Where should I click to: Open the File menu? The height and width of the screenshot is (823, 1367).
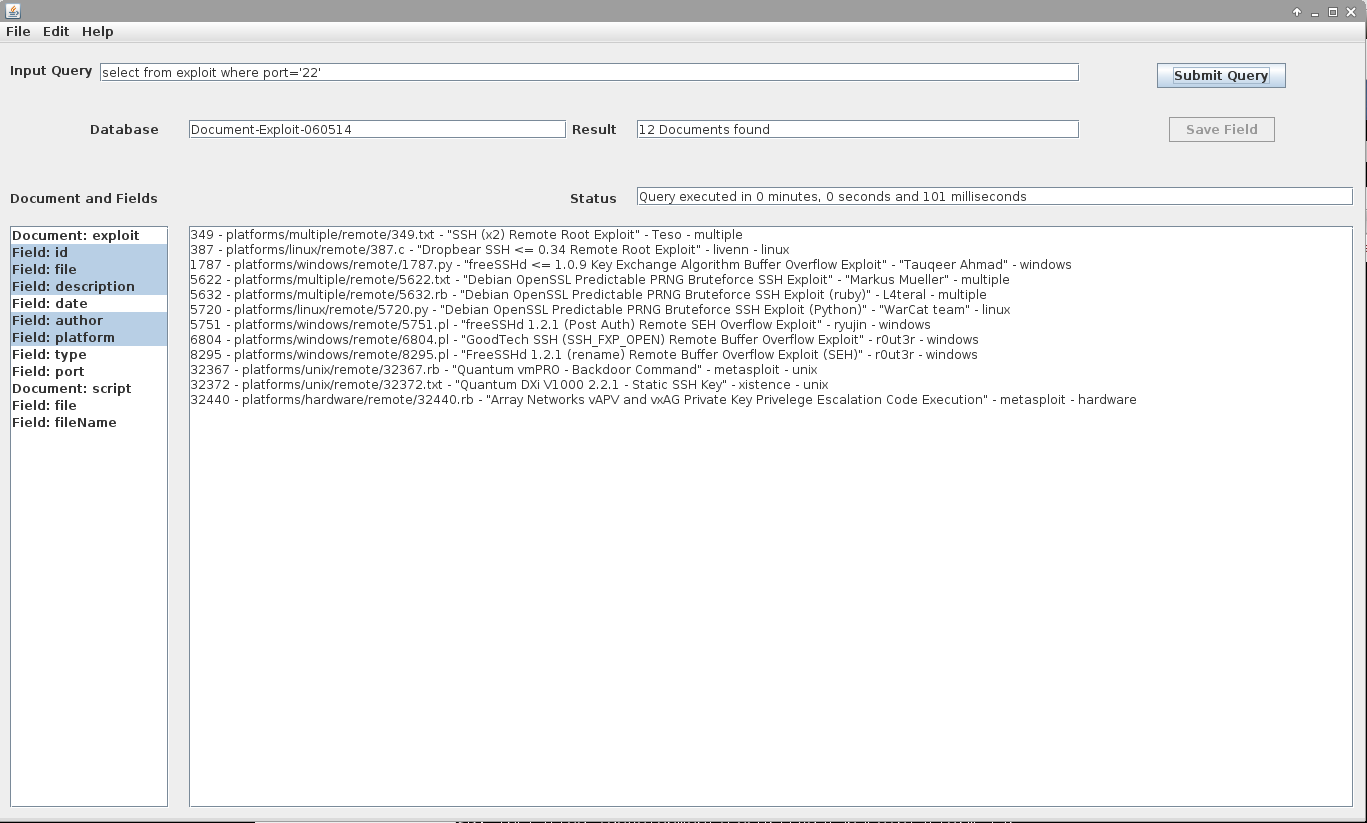pos(18,31)
